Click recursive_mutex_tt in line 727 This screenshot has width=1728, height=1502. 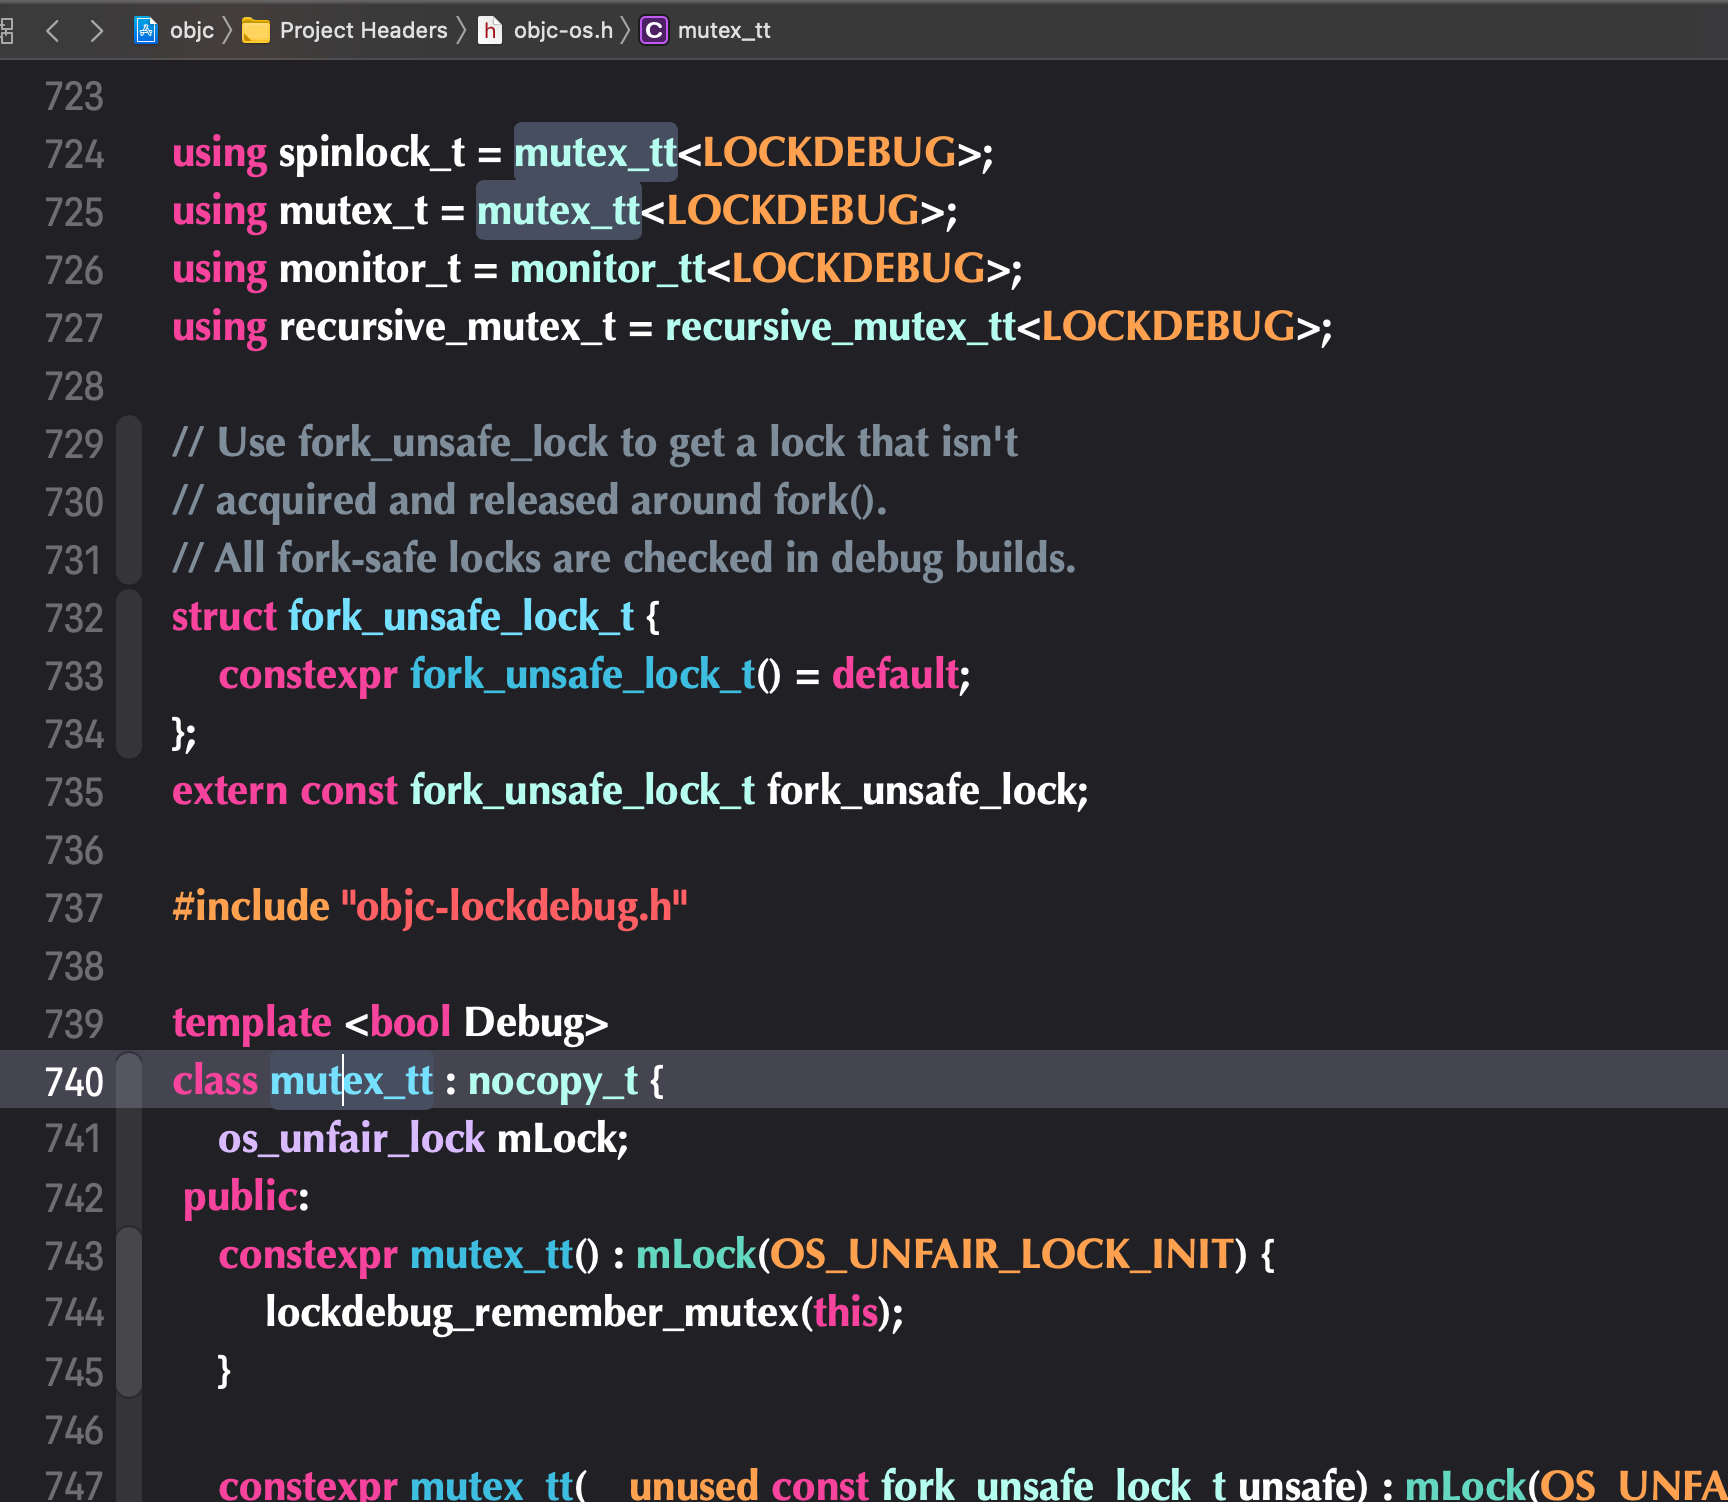(x=840, y=327)
